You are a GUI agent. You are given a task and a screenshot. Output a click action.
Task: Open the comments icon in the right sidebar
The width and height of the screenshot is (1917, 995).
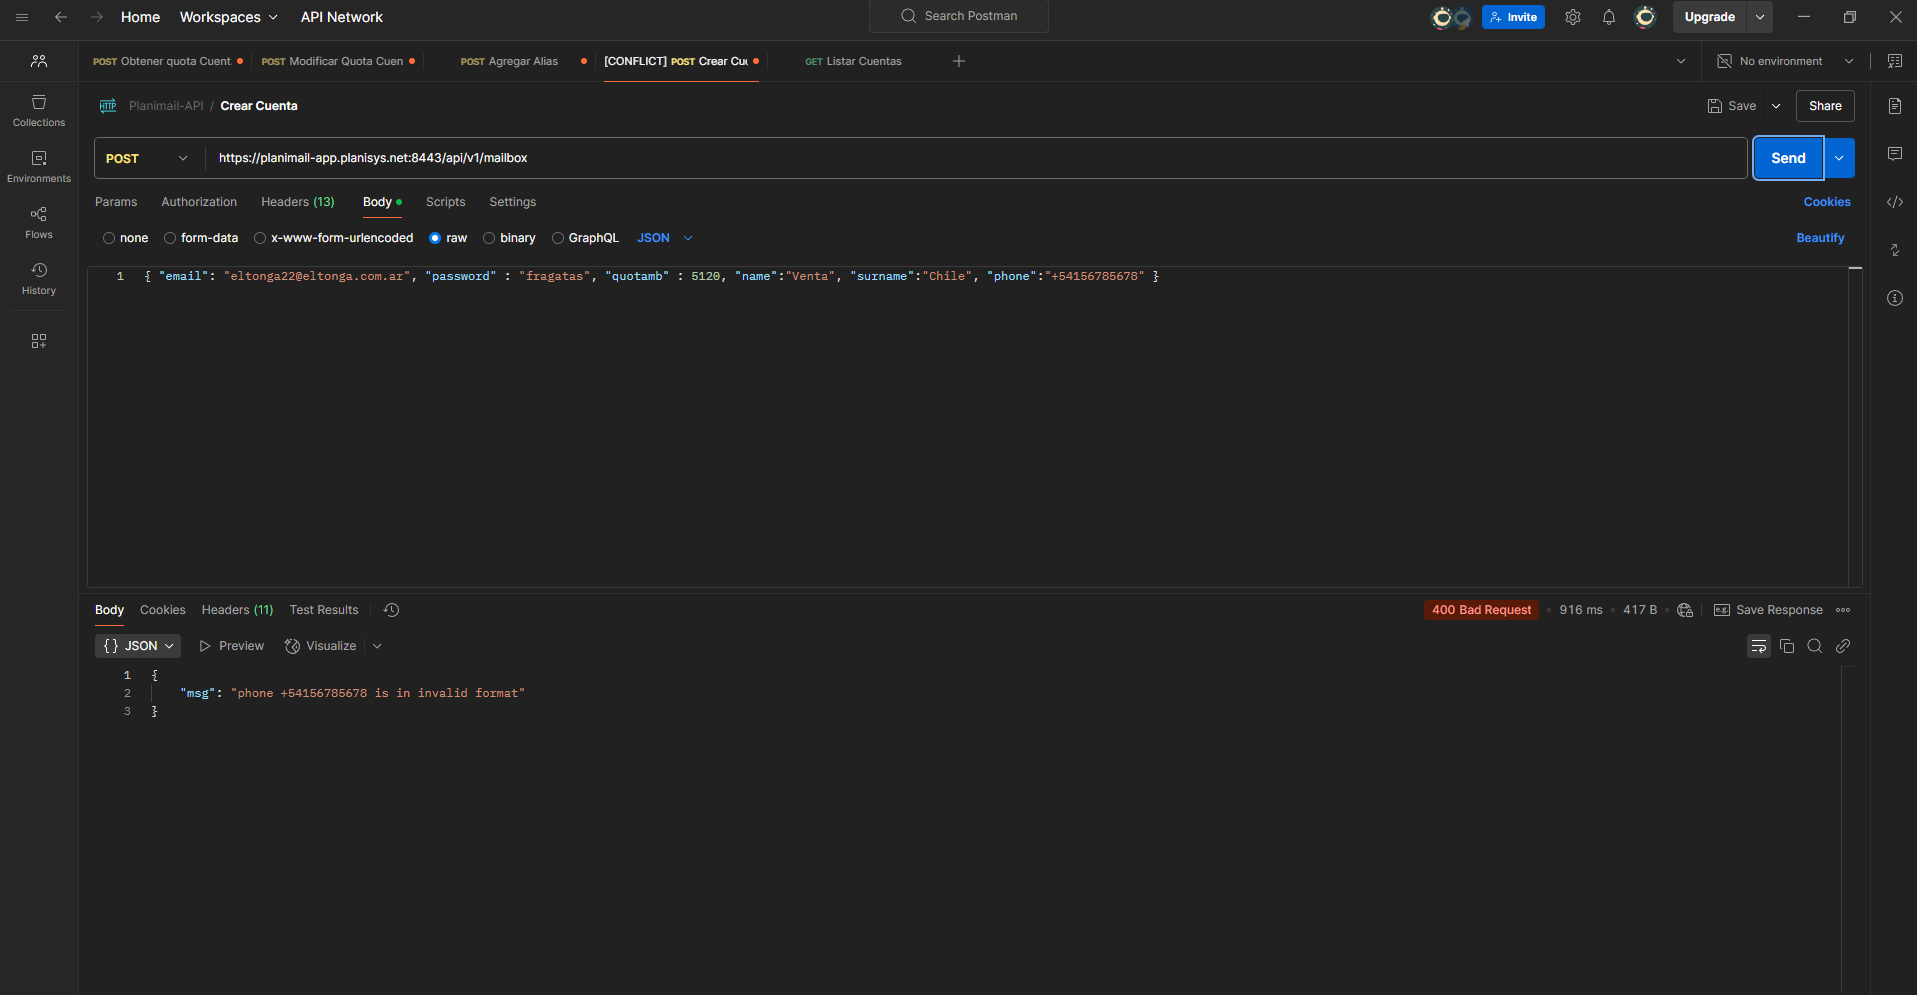click(1895, 154)
